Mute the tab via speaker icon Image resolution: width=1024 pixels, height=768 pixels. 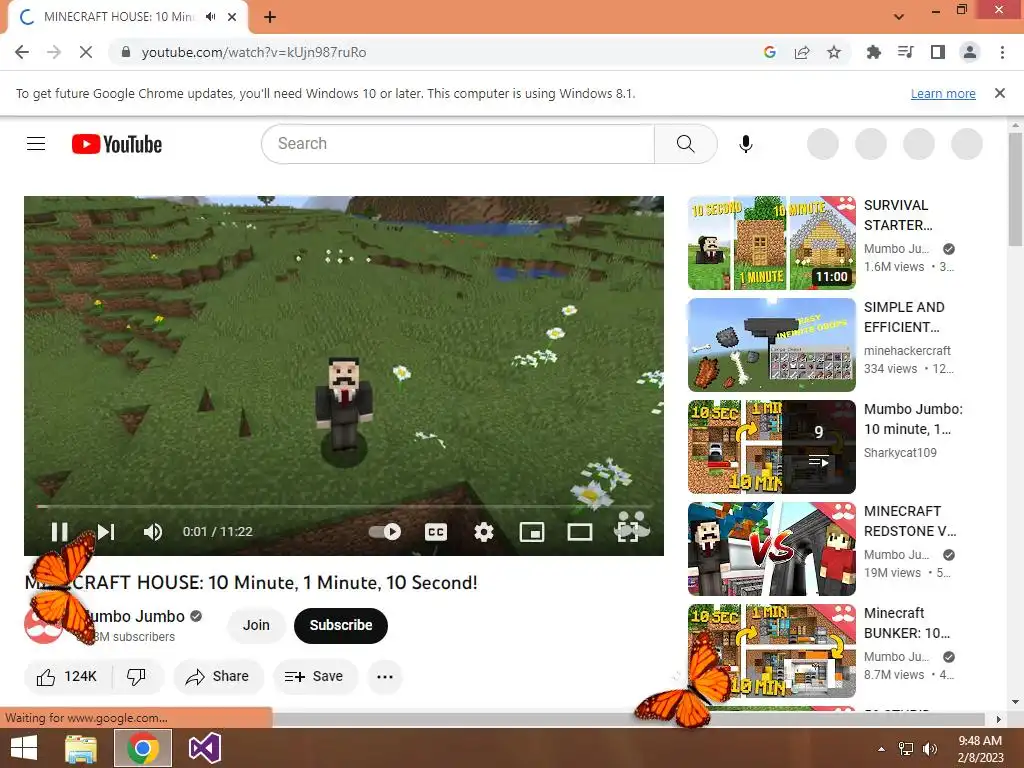210,17
